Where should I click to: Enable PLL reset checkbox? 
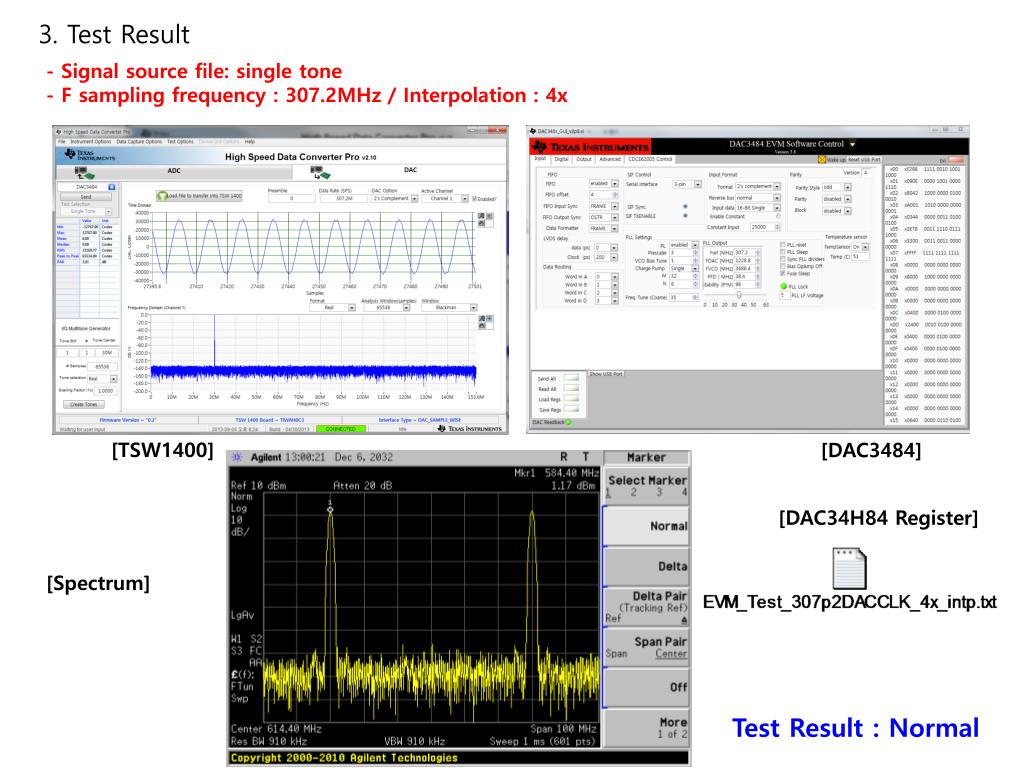pyautogui.click(x=782, y=245)
